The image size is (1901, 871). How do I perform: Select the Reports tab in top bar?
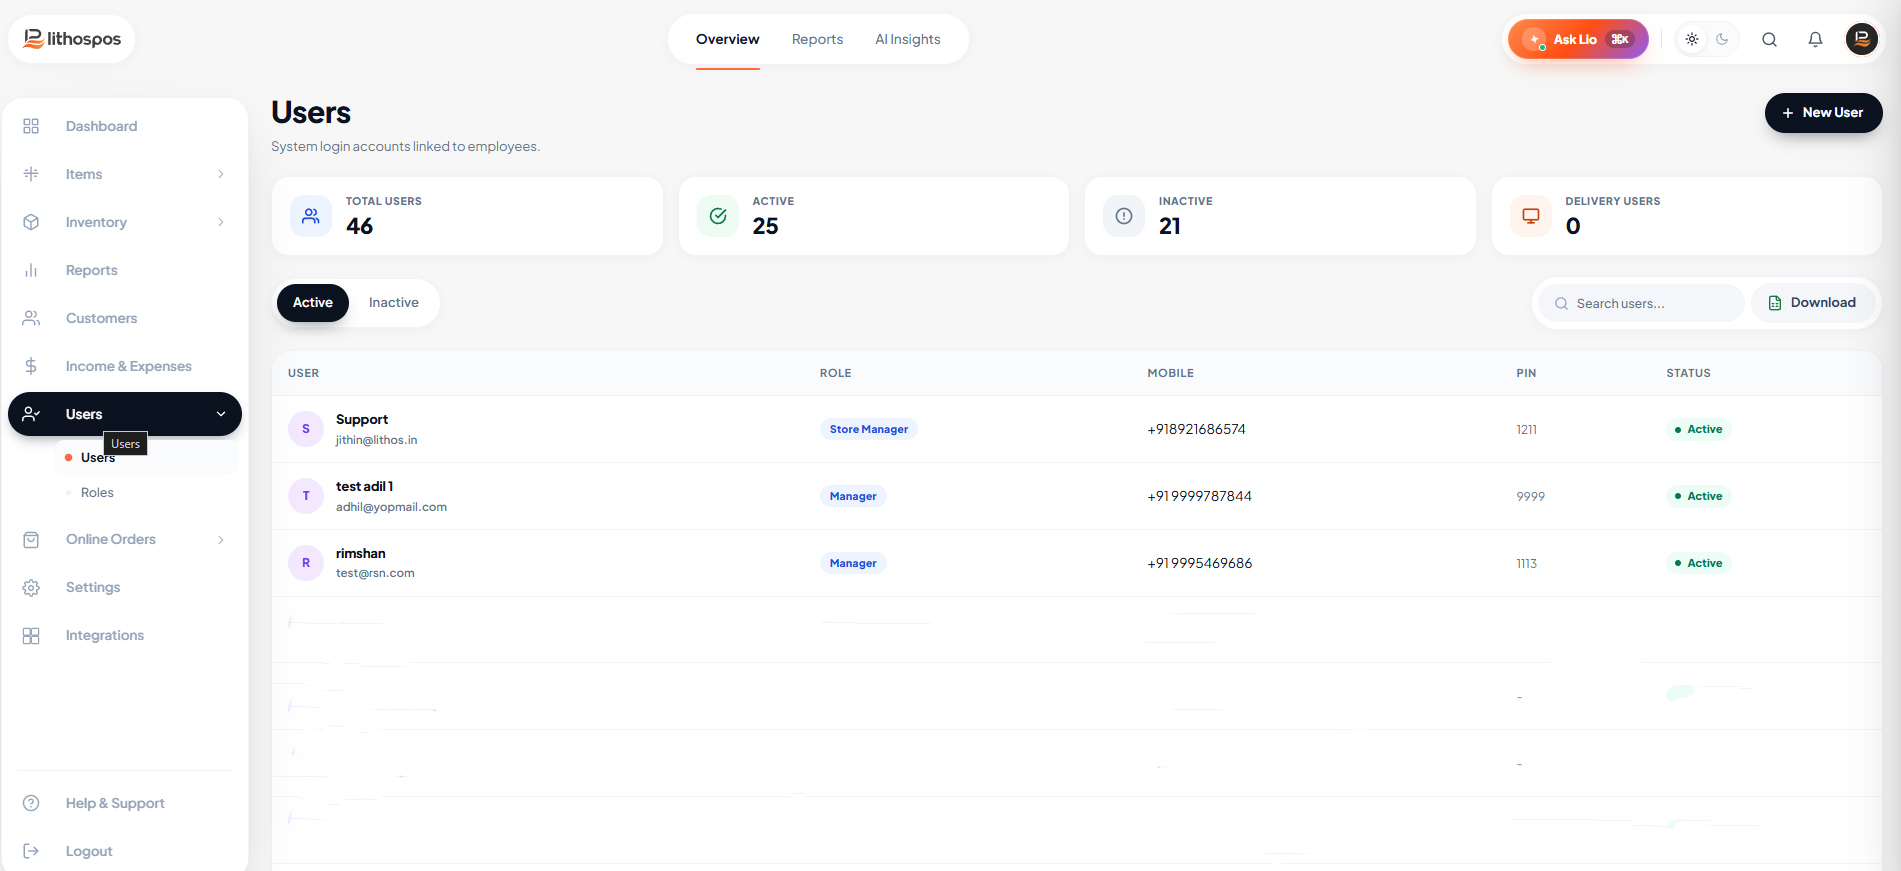tap(817, 40)
